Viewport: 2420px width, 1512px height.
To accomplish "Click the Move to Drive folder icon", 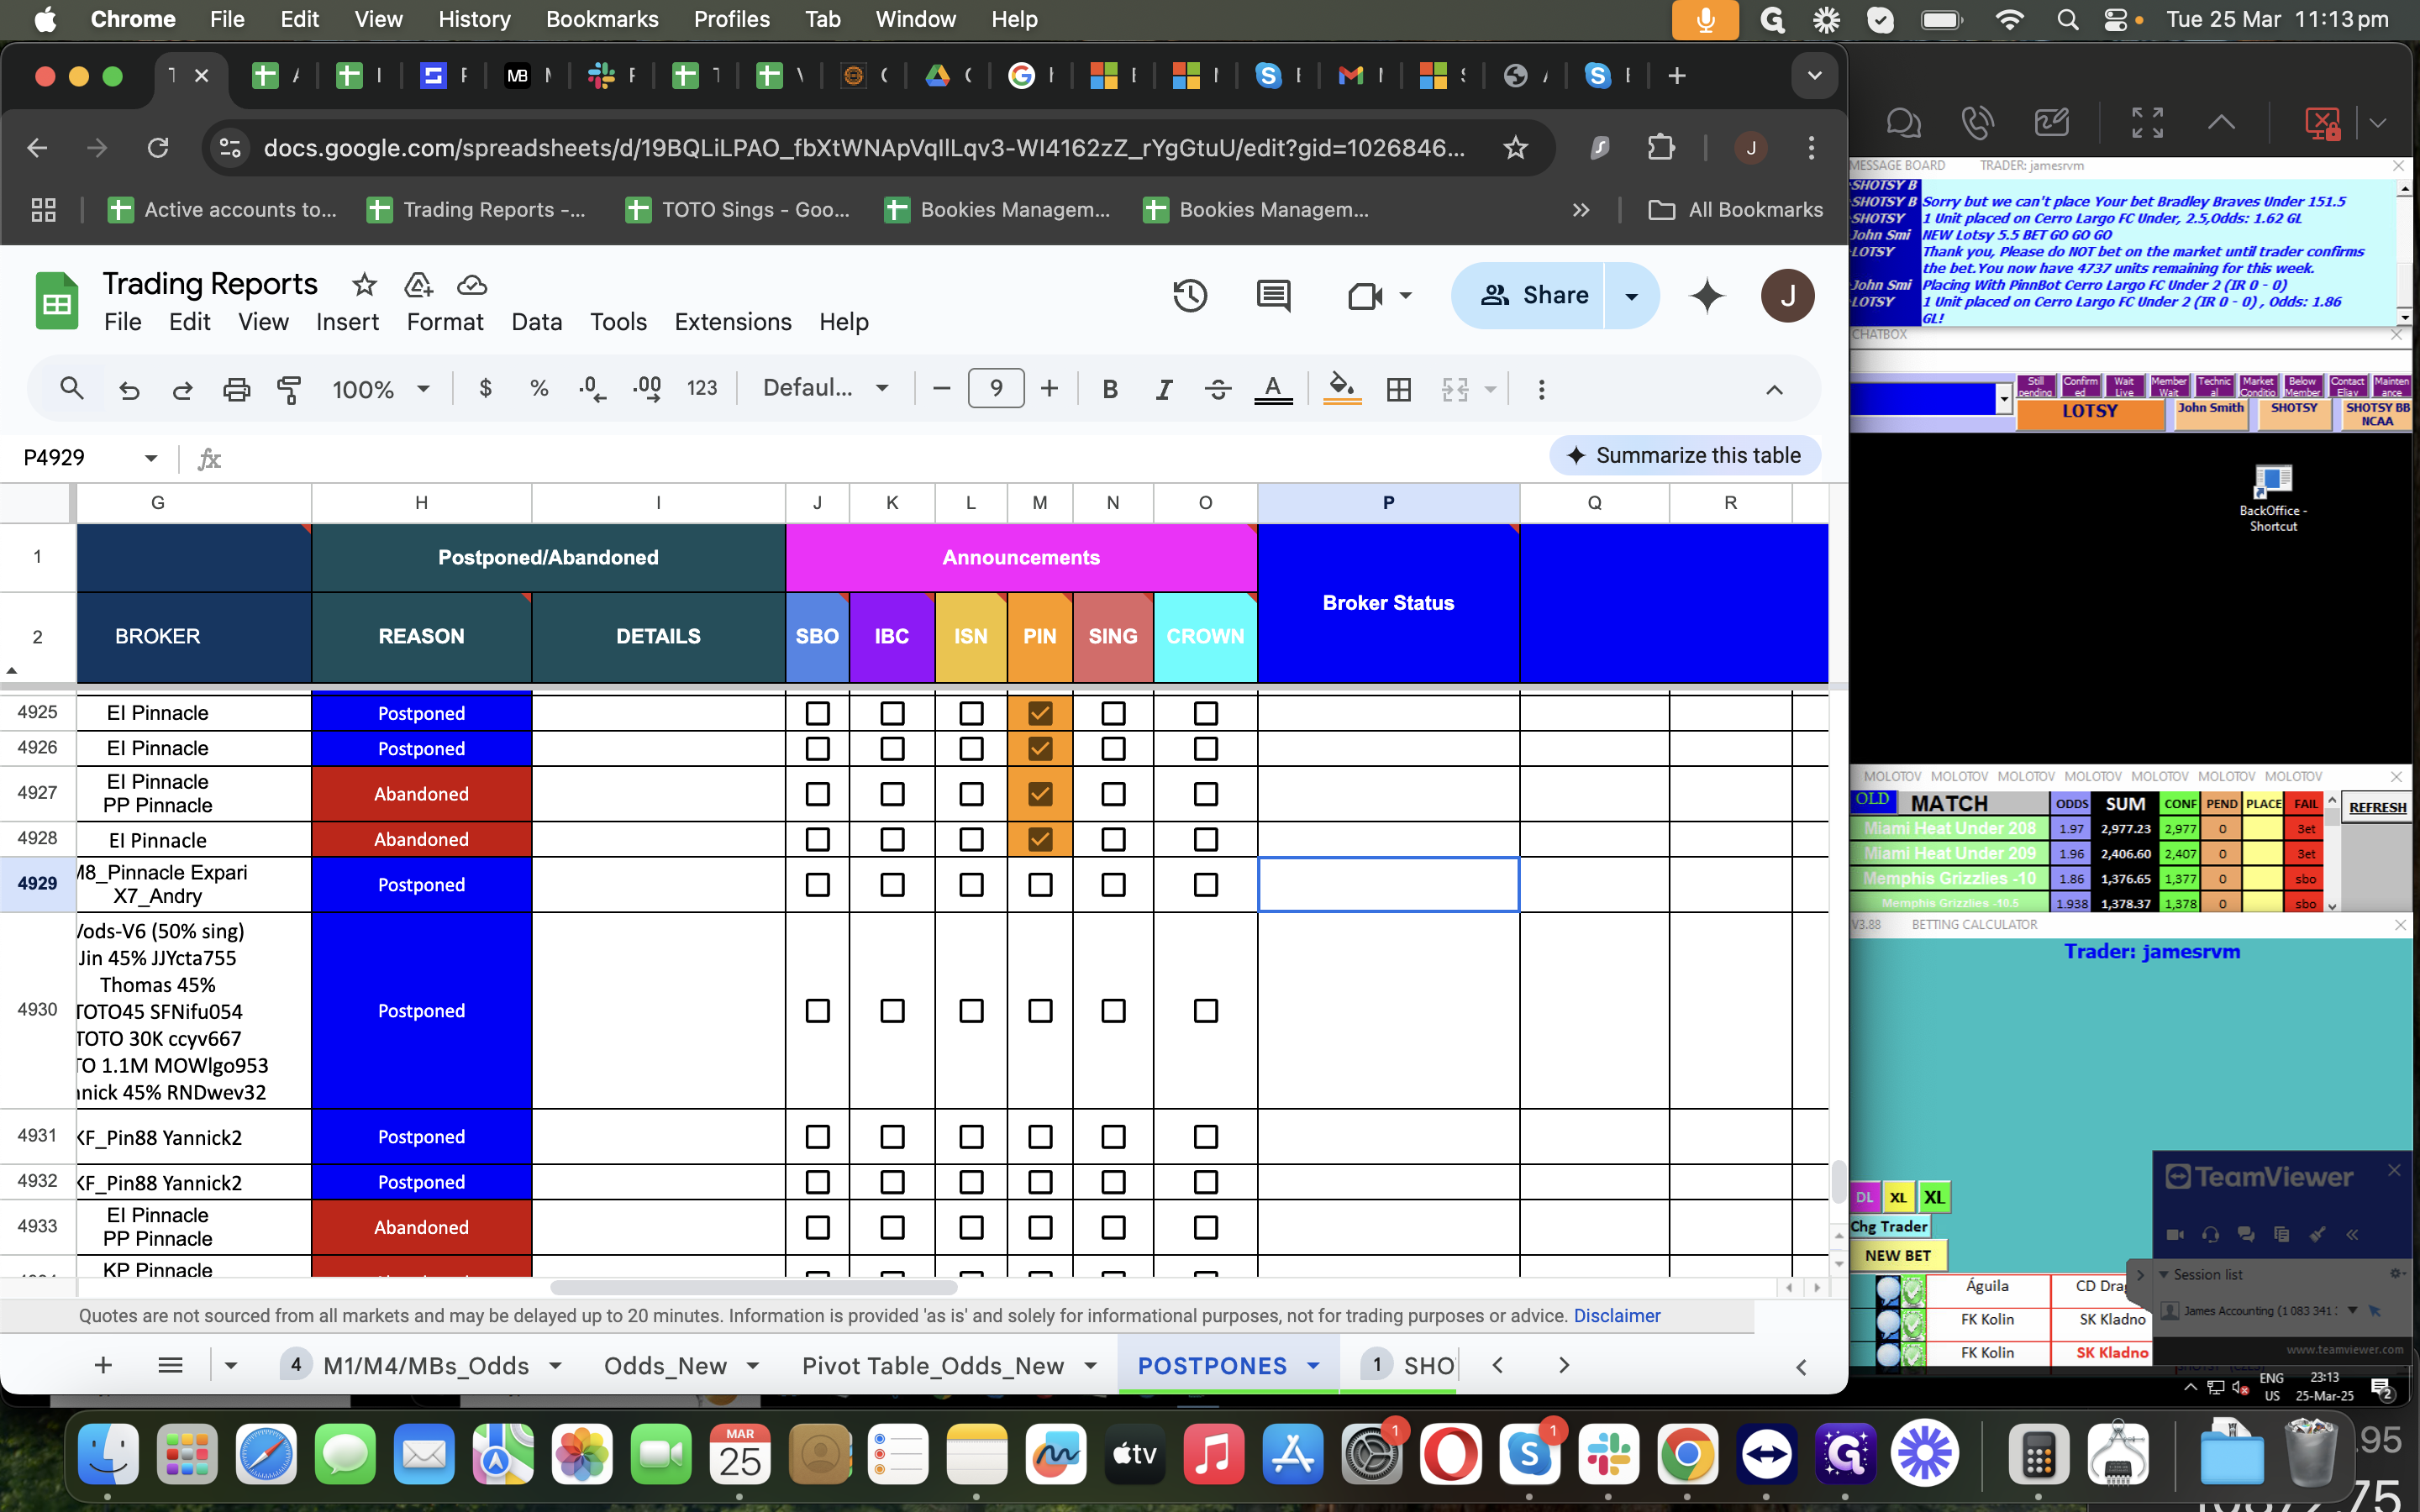I will [x=418, y=285].
